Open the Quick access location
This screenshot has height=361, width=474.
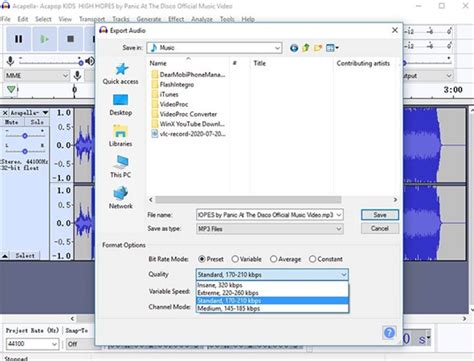click(x=120, y=74)
